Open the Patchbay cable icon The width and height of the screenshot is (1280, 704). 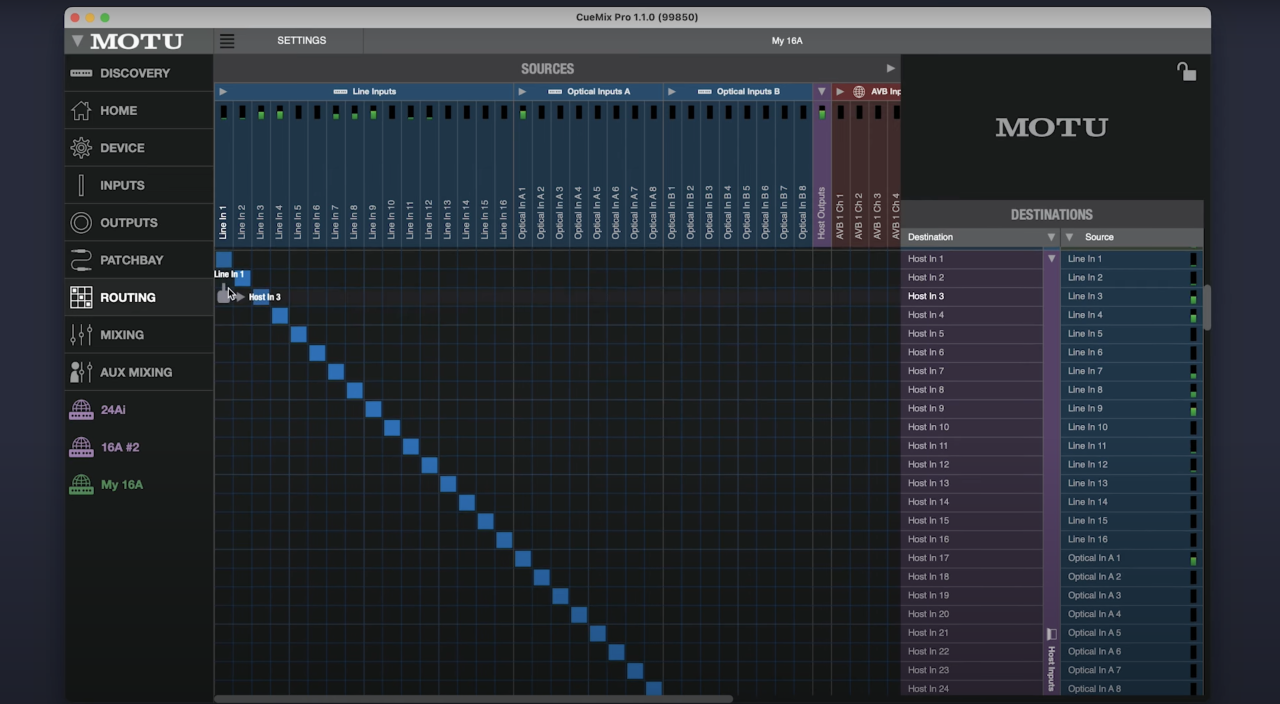coord(81,260)
